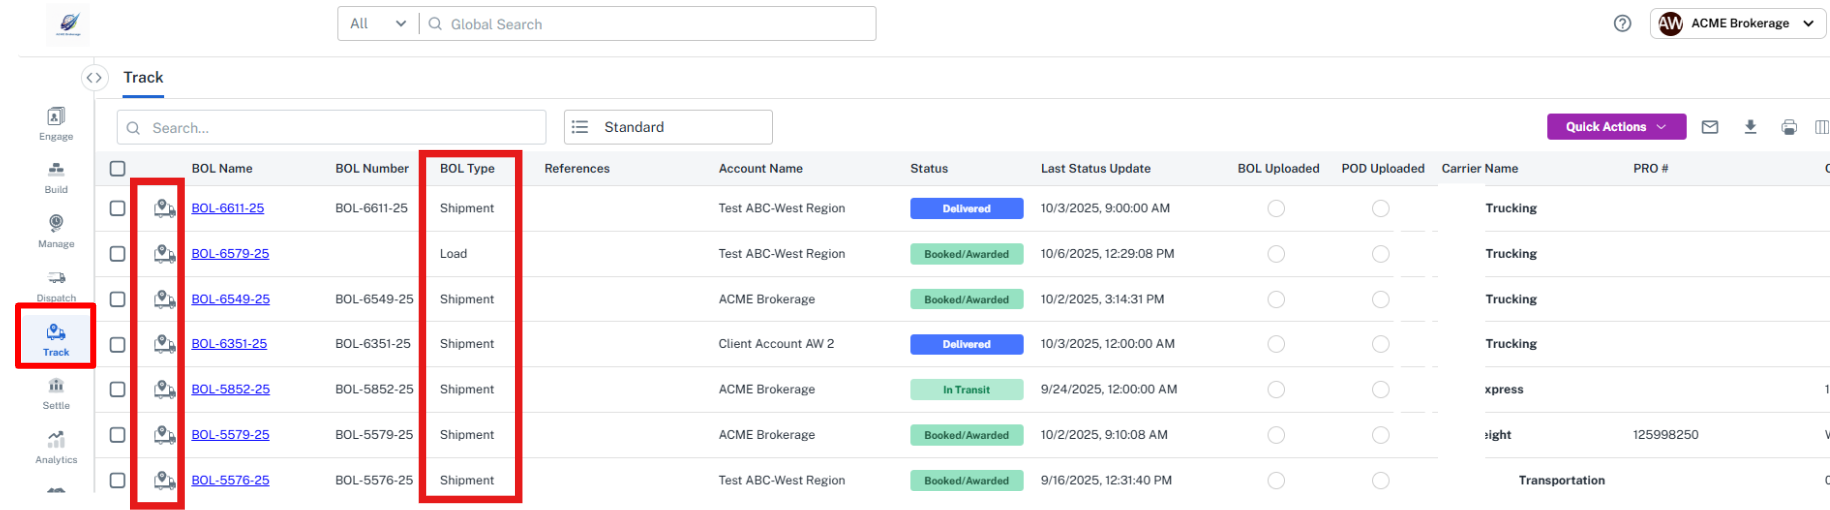Open the Settle sidebar section

(x=56, y=393)
